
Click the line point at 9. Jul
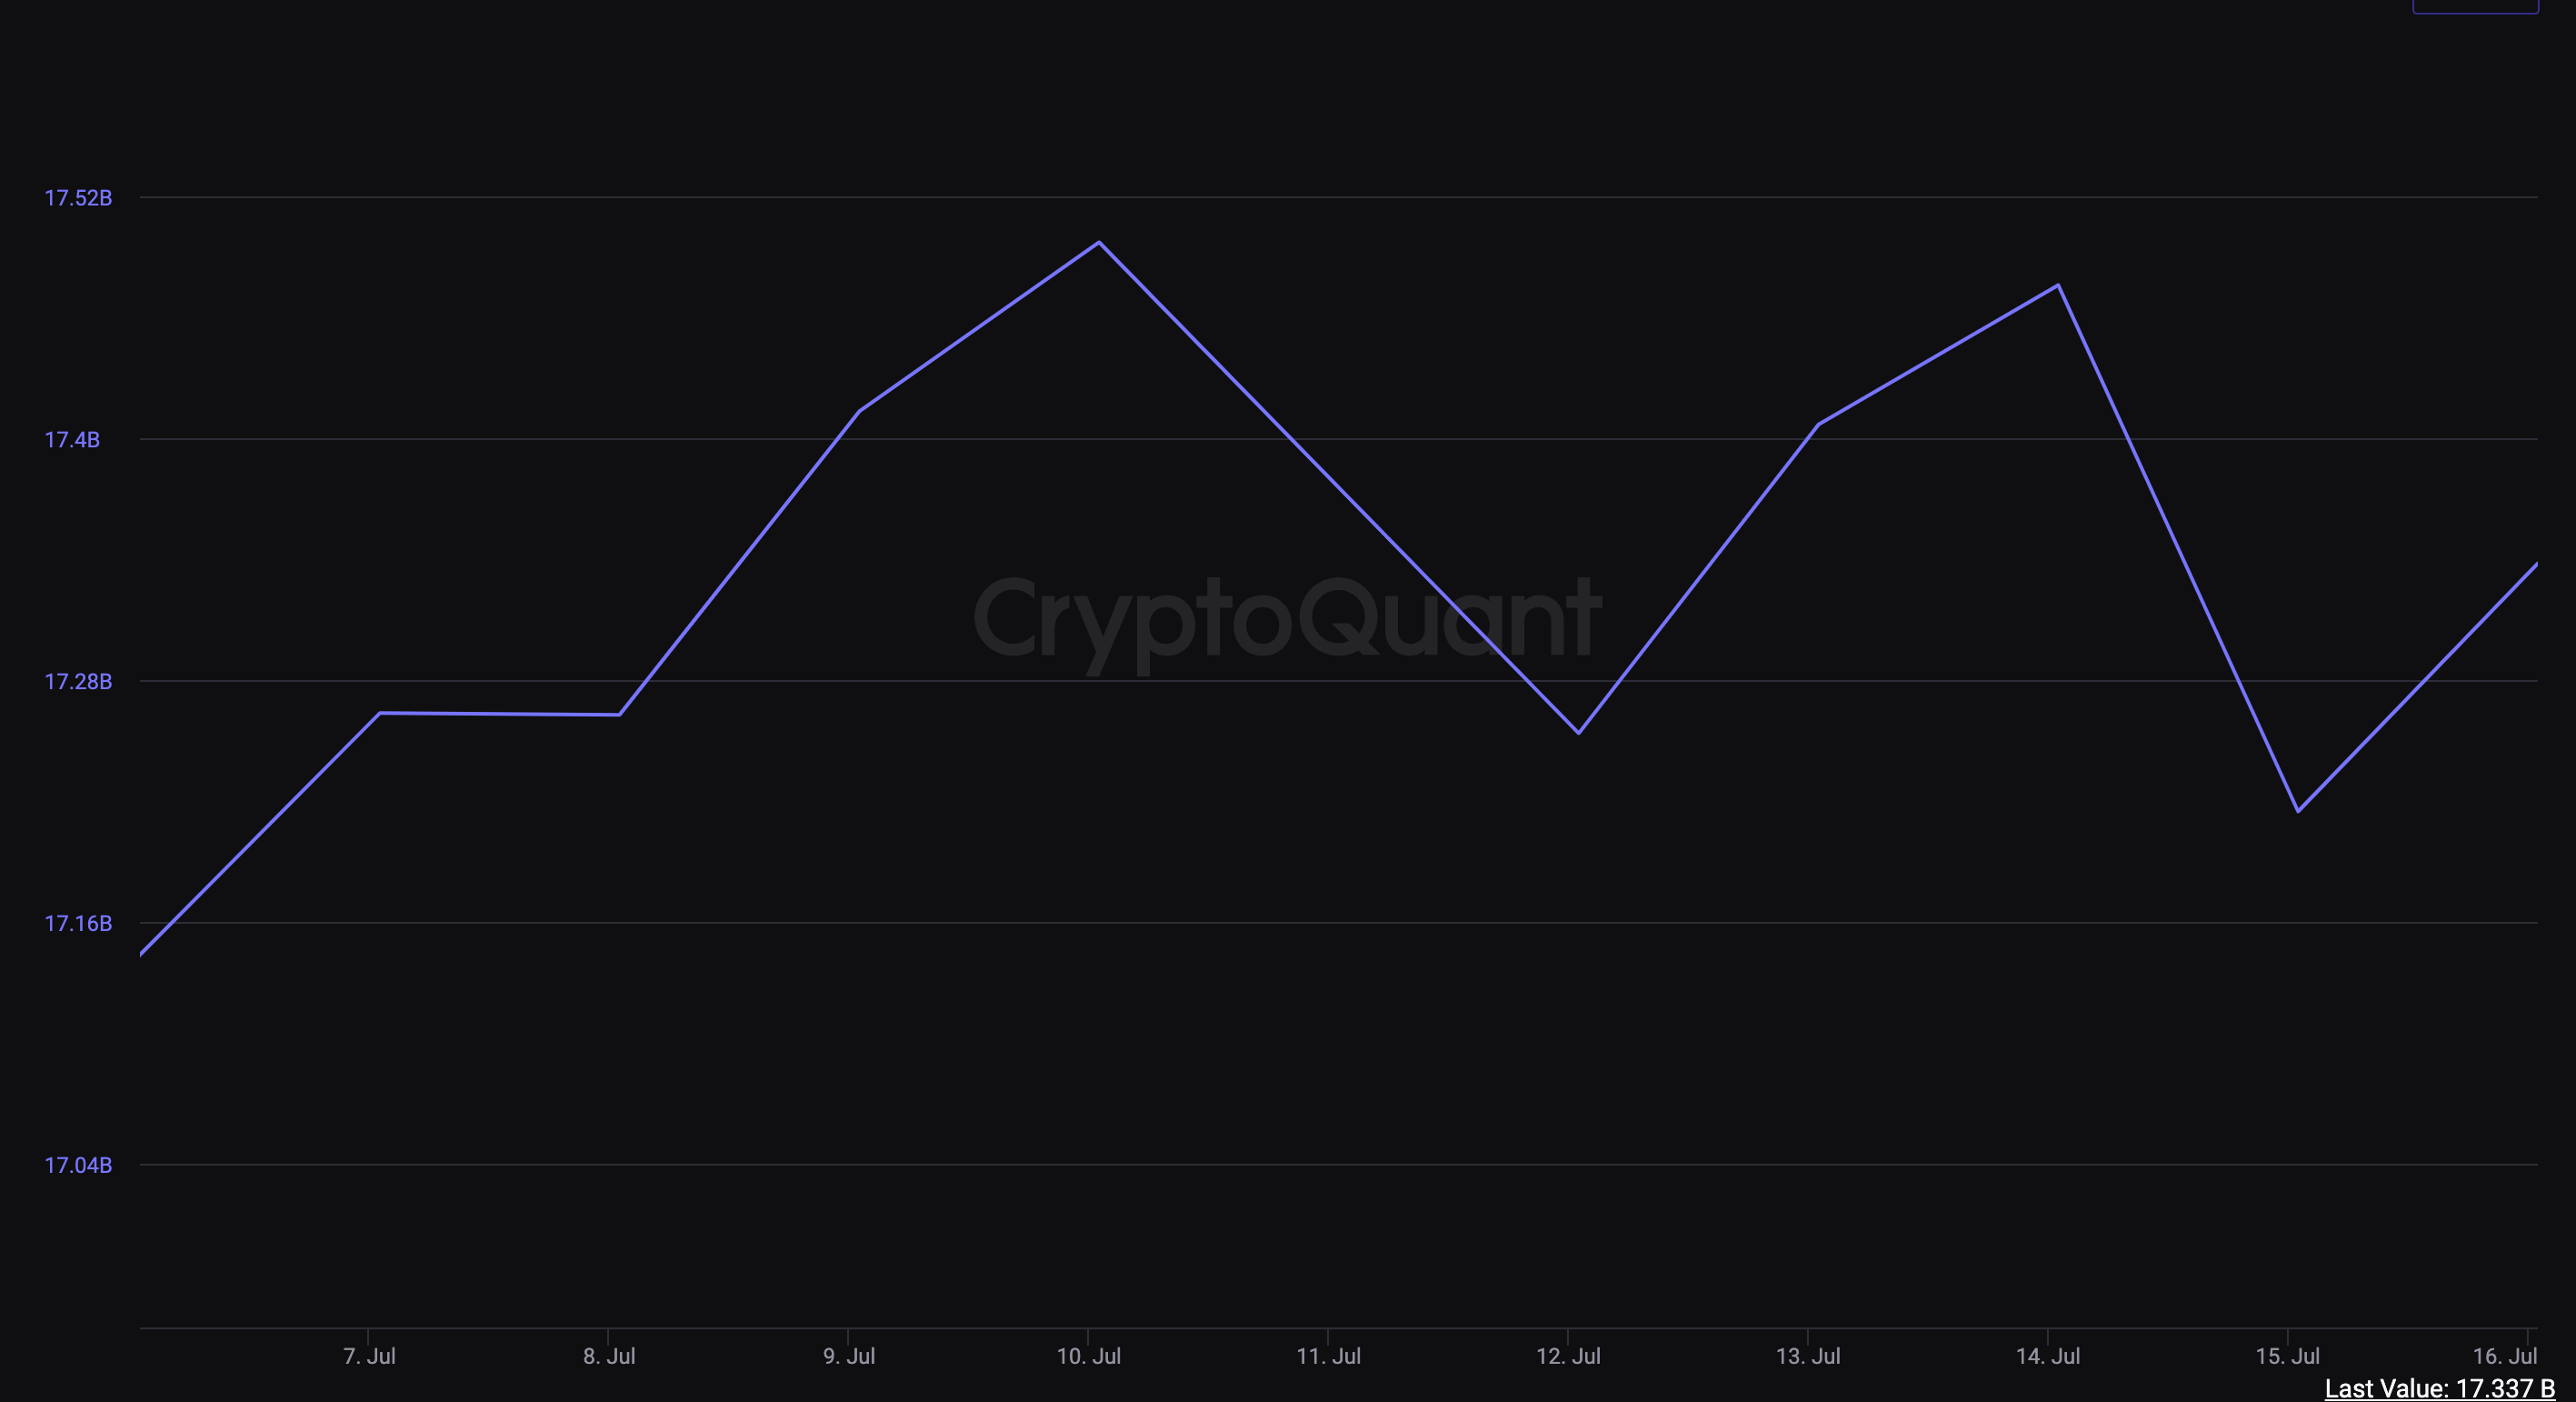pyautogui.click(x=859, y=411)
